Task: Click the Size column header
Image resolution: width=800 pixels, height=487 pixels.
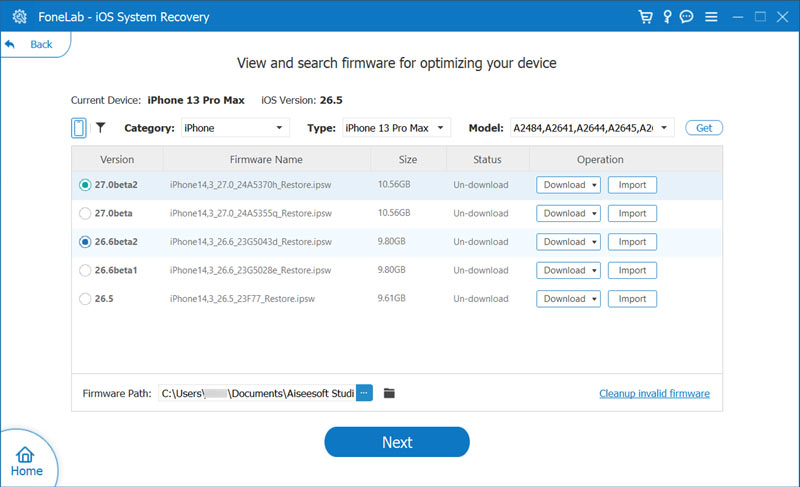Action: point(408,159)
